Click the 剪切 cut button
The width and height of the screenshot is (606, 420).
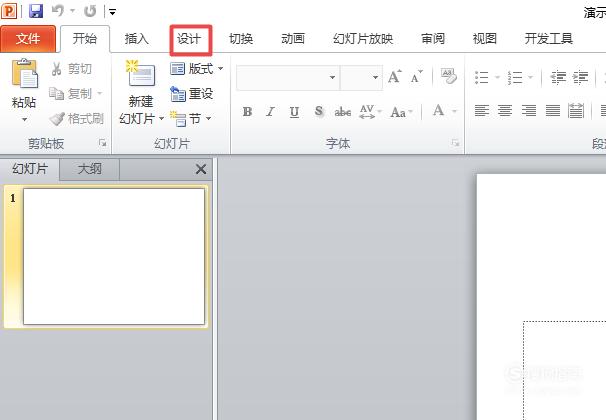[x=72, y=69]
